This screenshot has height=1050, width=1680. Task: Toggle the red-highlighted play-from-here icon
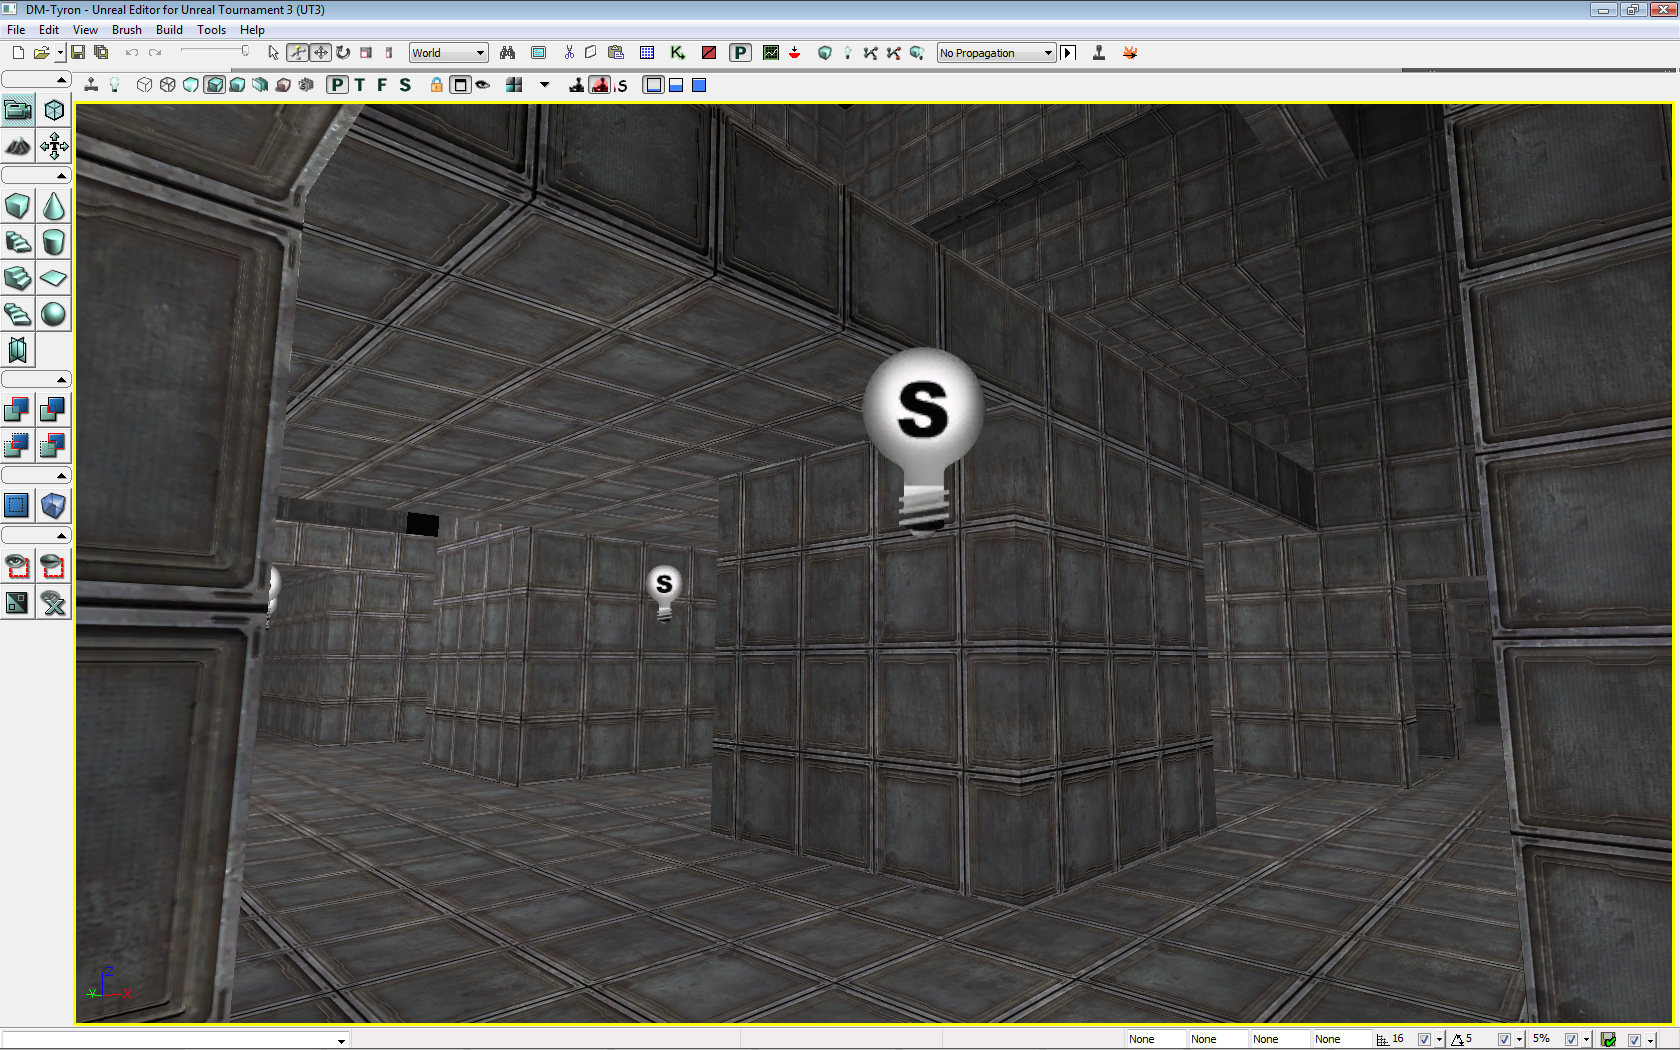(x=600, y=85)
